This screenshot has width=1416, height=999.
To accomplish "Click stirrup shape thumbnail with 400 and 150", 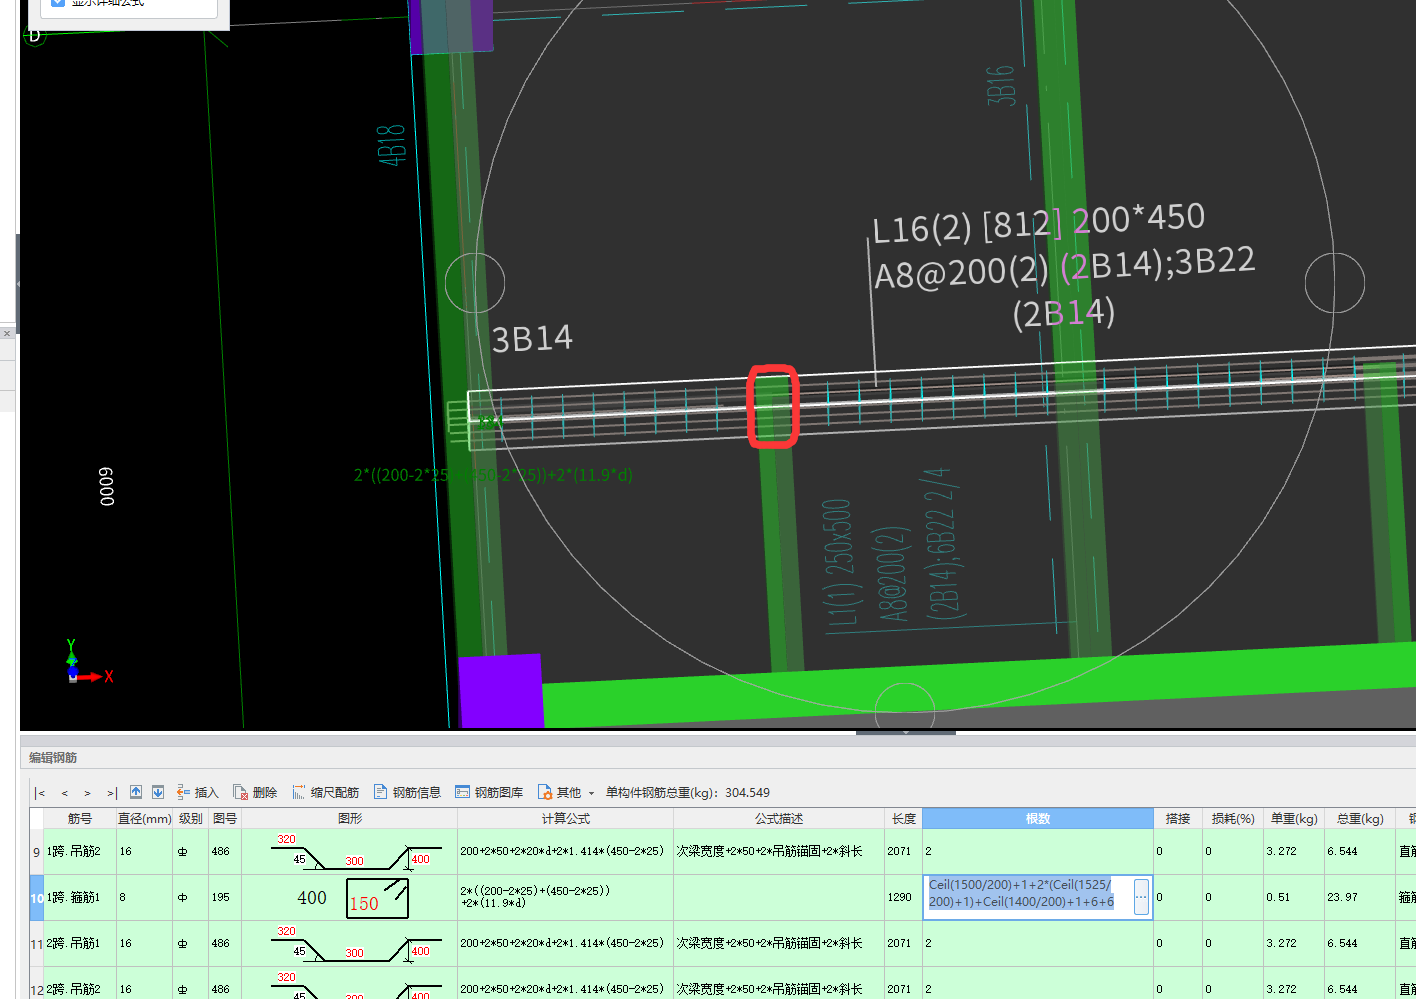I will (350, 898).
